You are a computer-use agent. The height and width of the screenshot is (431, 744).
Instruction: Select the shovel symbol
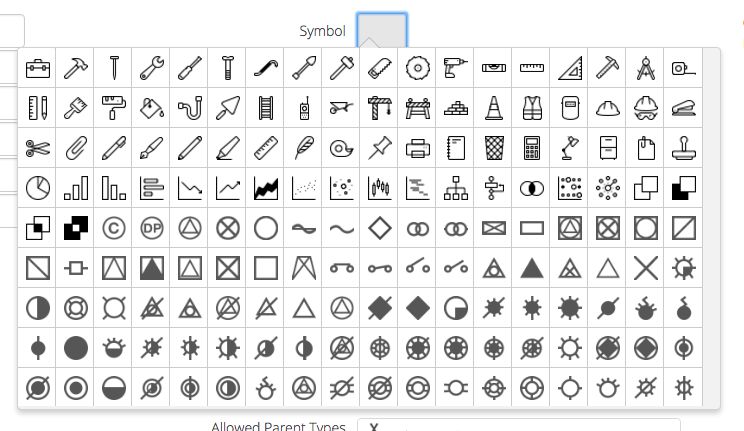click(x=304, y=68)
